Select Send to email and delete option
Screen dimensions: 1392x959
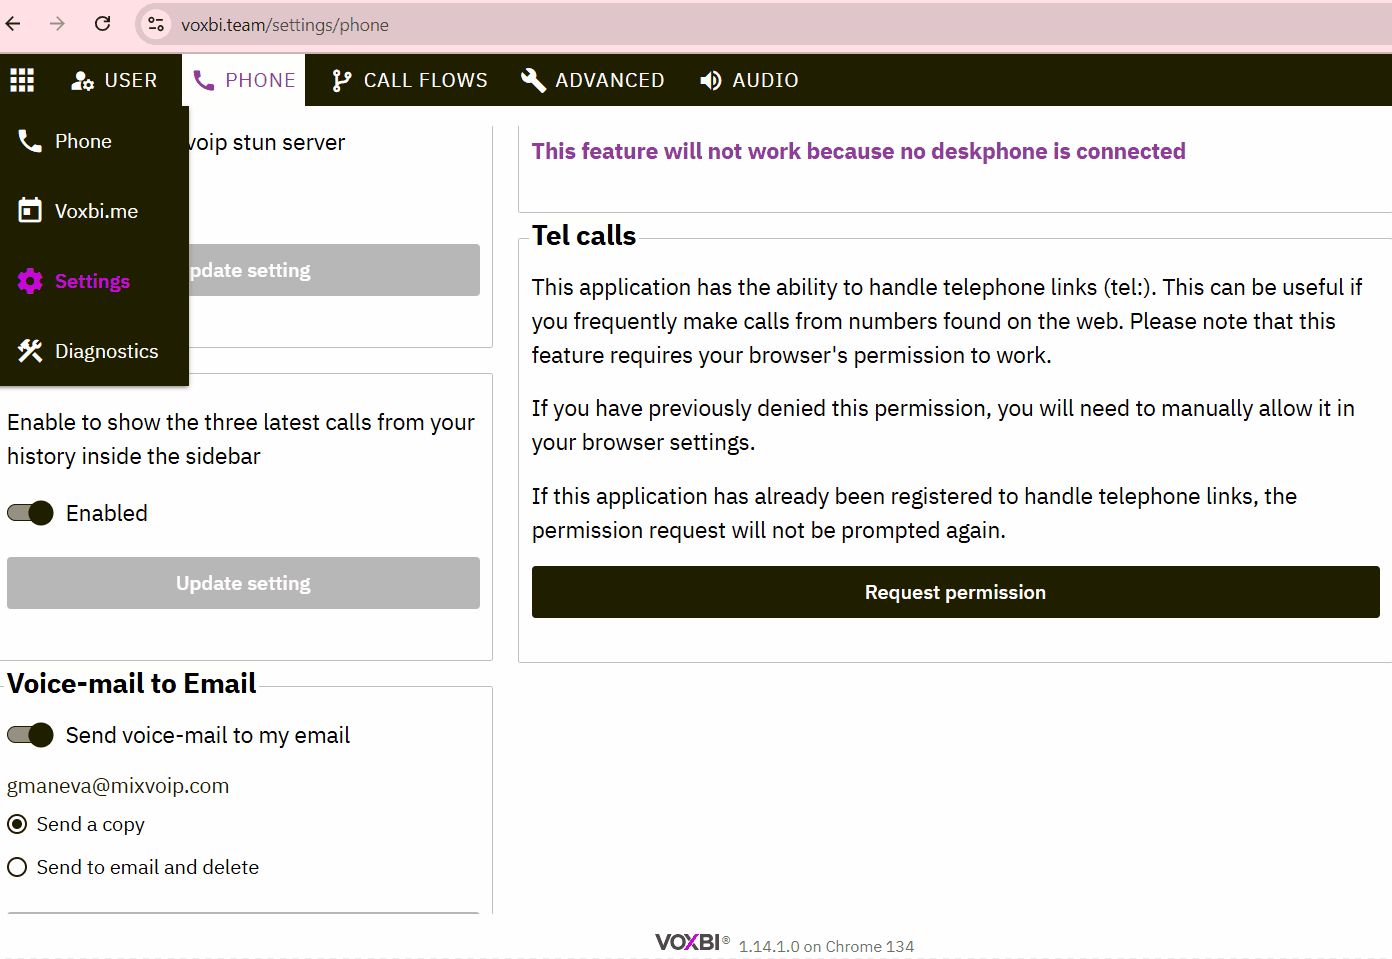click(x=17, y=867)
